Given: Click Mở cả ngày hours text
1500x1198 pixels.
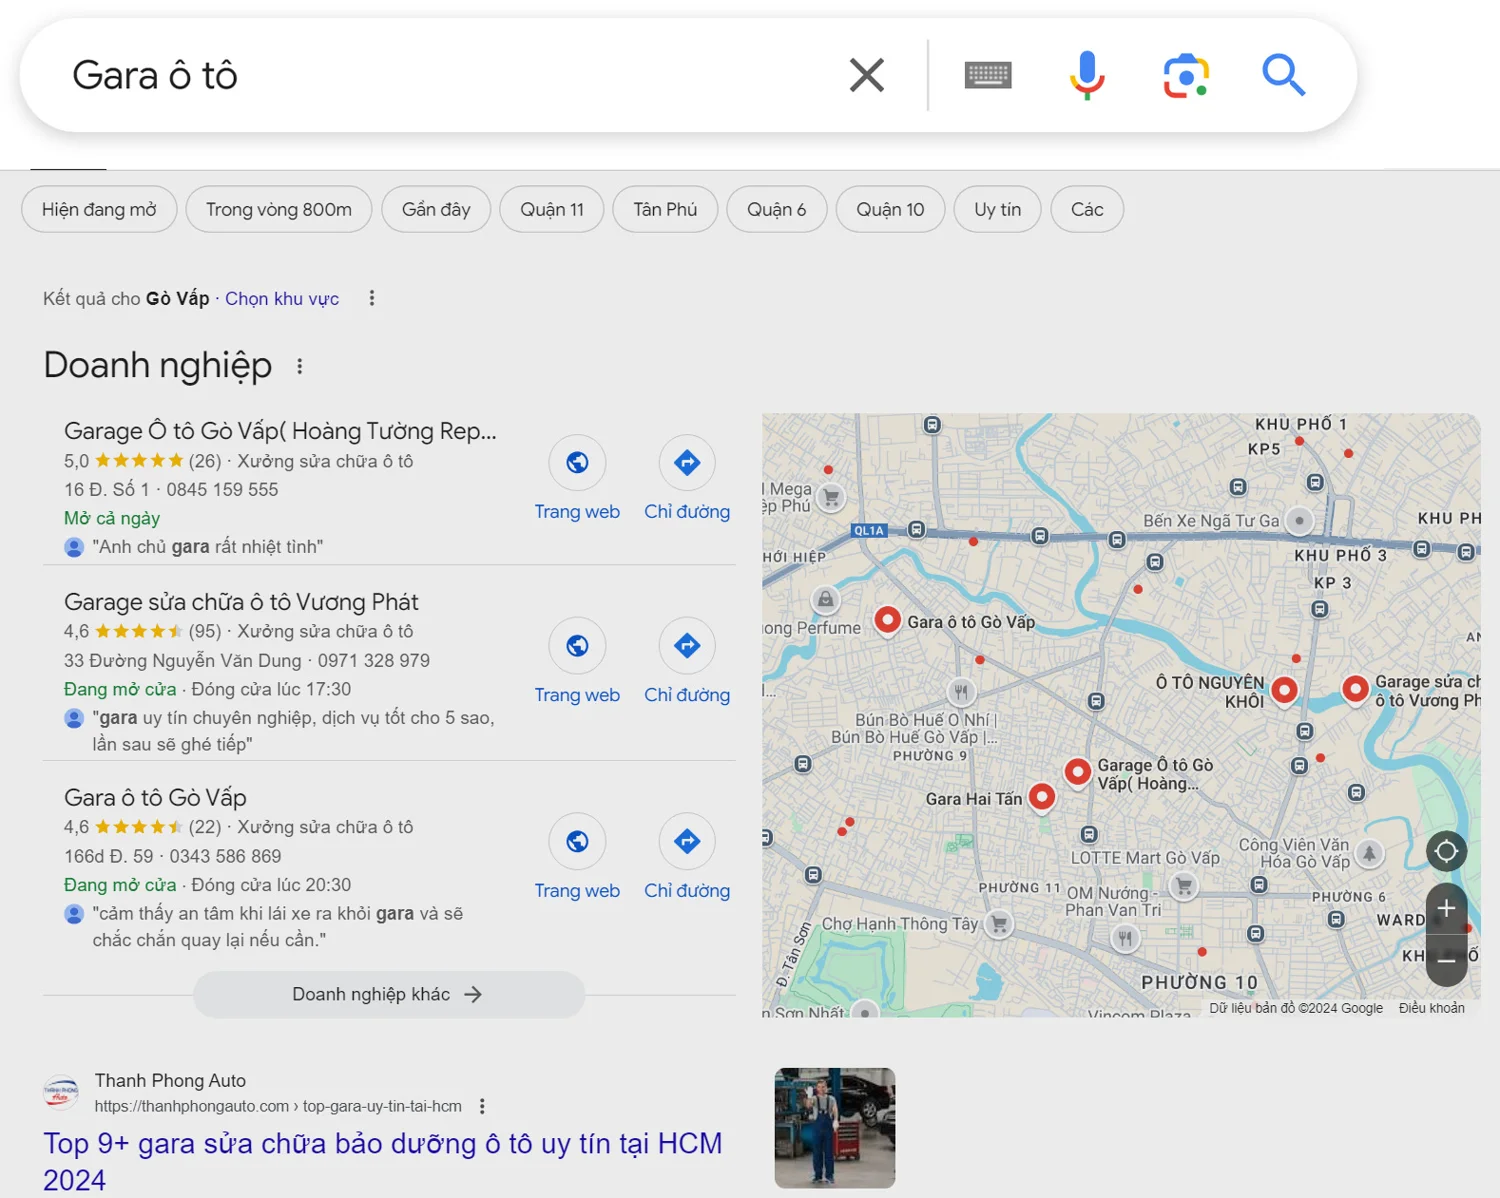Looking at the screenshot, I should click(x=112, y=518).
